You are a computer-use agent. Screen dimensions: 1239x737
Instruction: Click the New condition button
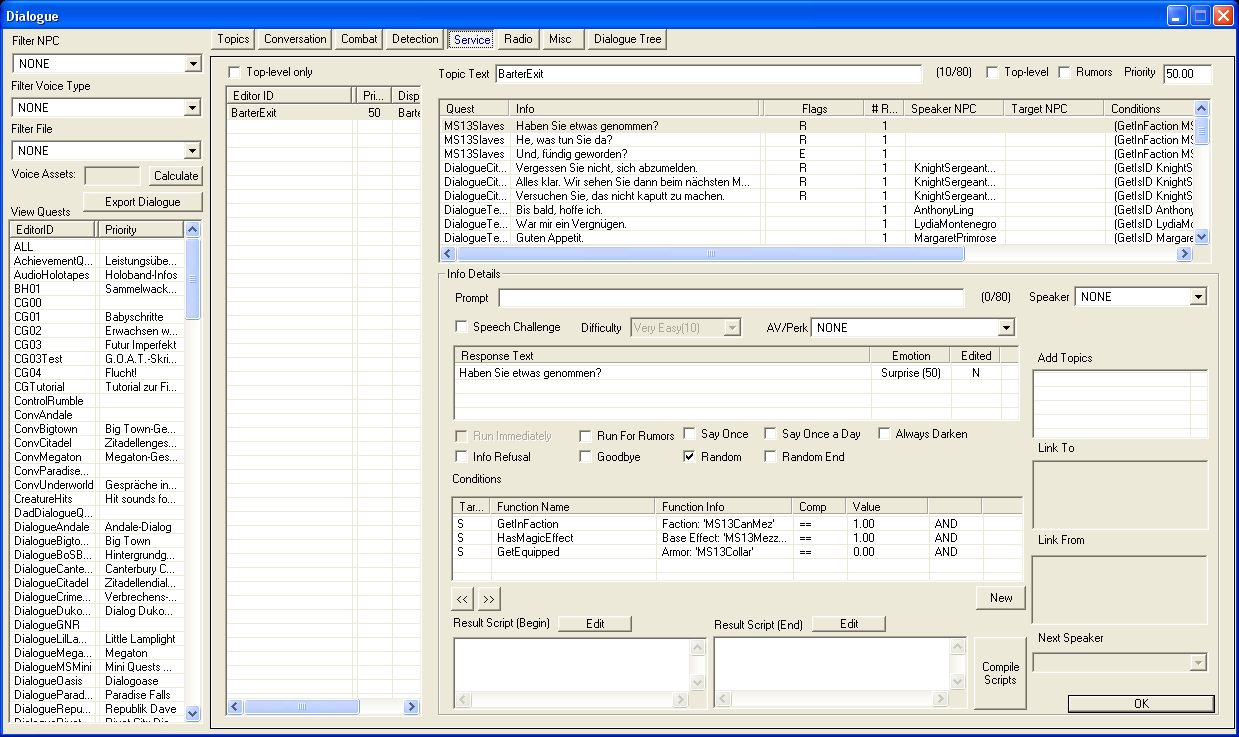pos(1001,598)
